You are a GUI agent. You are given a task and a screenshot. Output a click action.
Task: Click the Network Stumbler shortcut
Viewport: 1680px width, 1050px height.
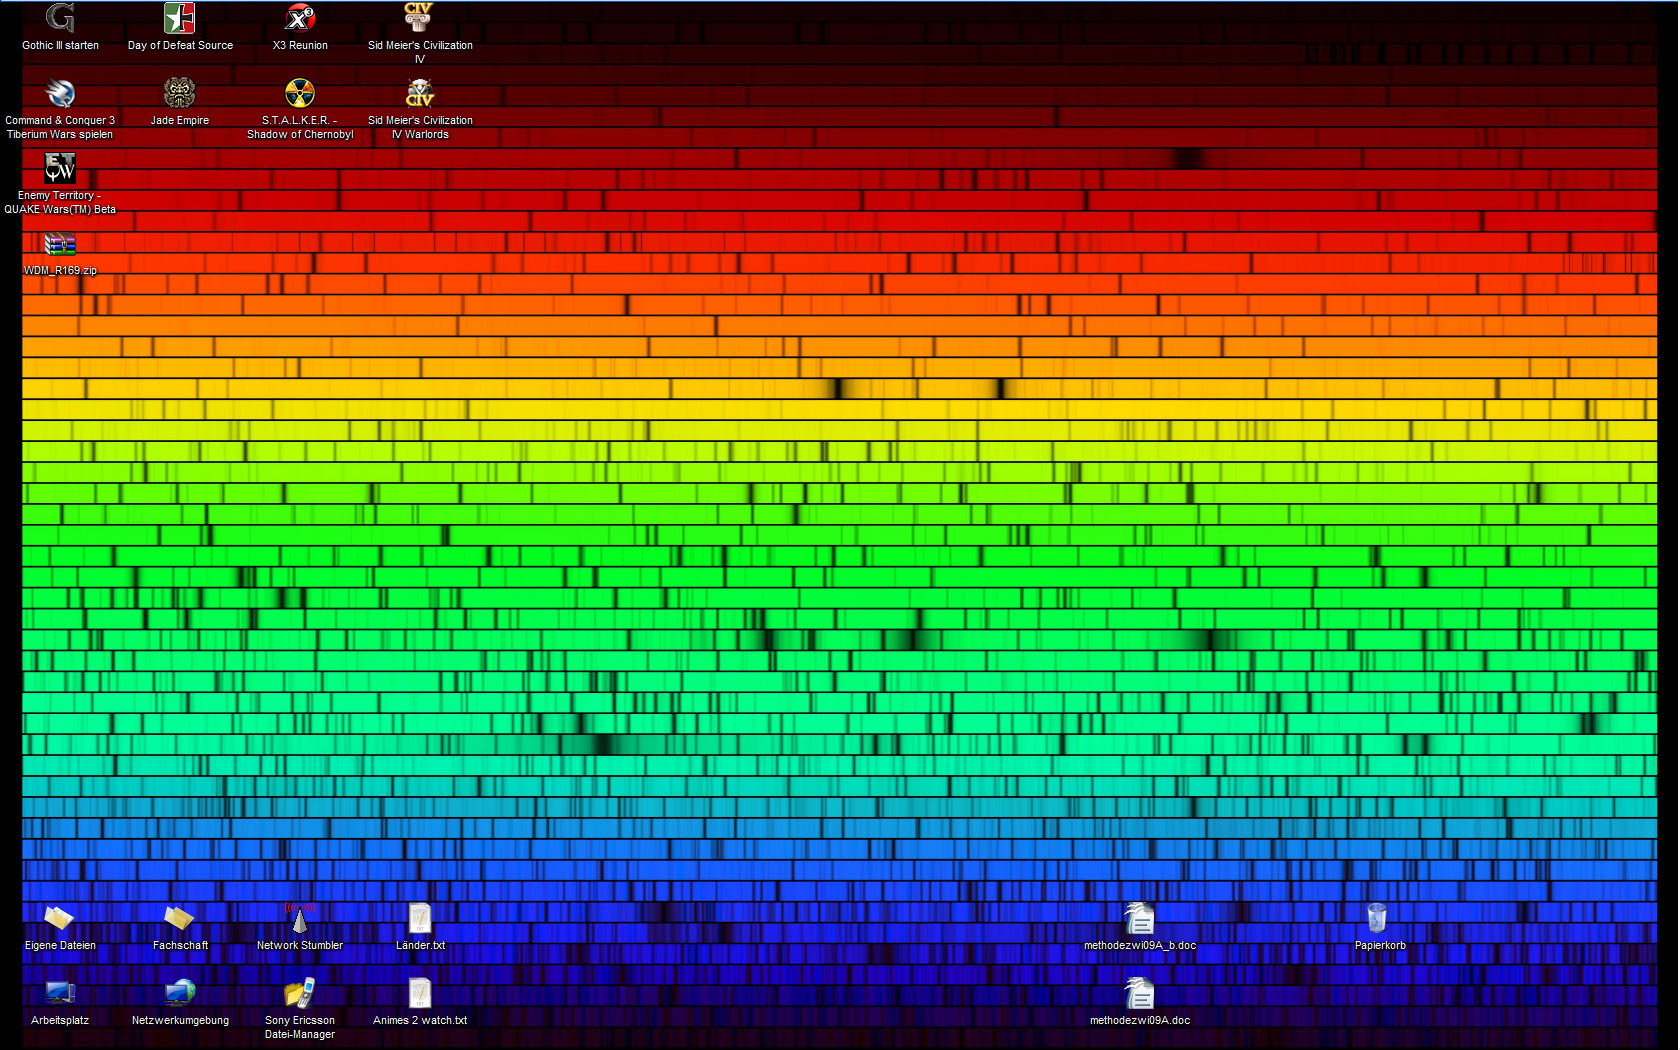(300, 920)
